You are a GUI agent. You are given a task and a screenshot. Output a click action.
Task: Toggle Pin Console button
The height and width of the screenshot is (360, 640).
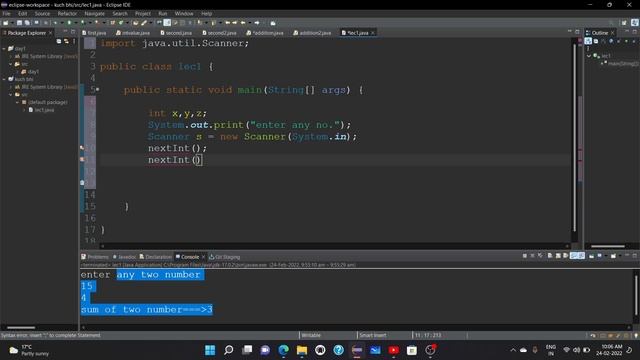coord(591,256)
